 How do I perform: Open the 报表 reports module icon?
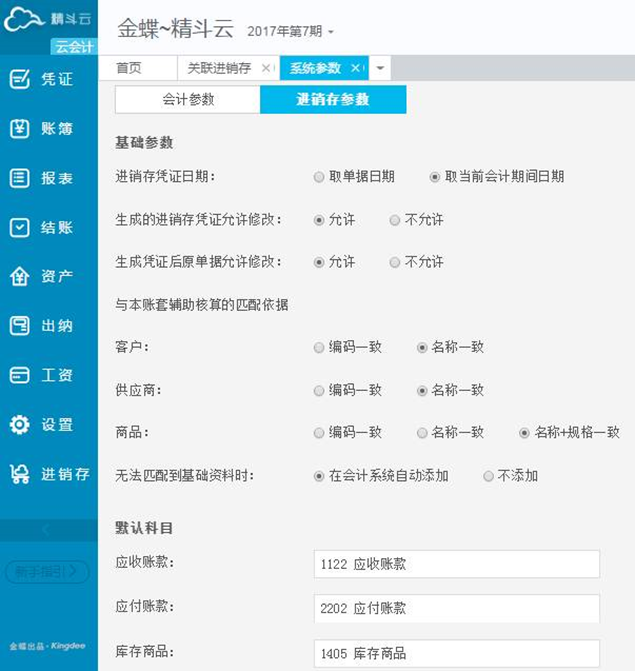pyautogui.click(x=20, y=178)
